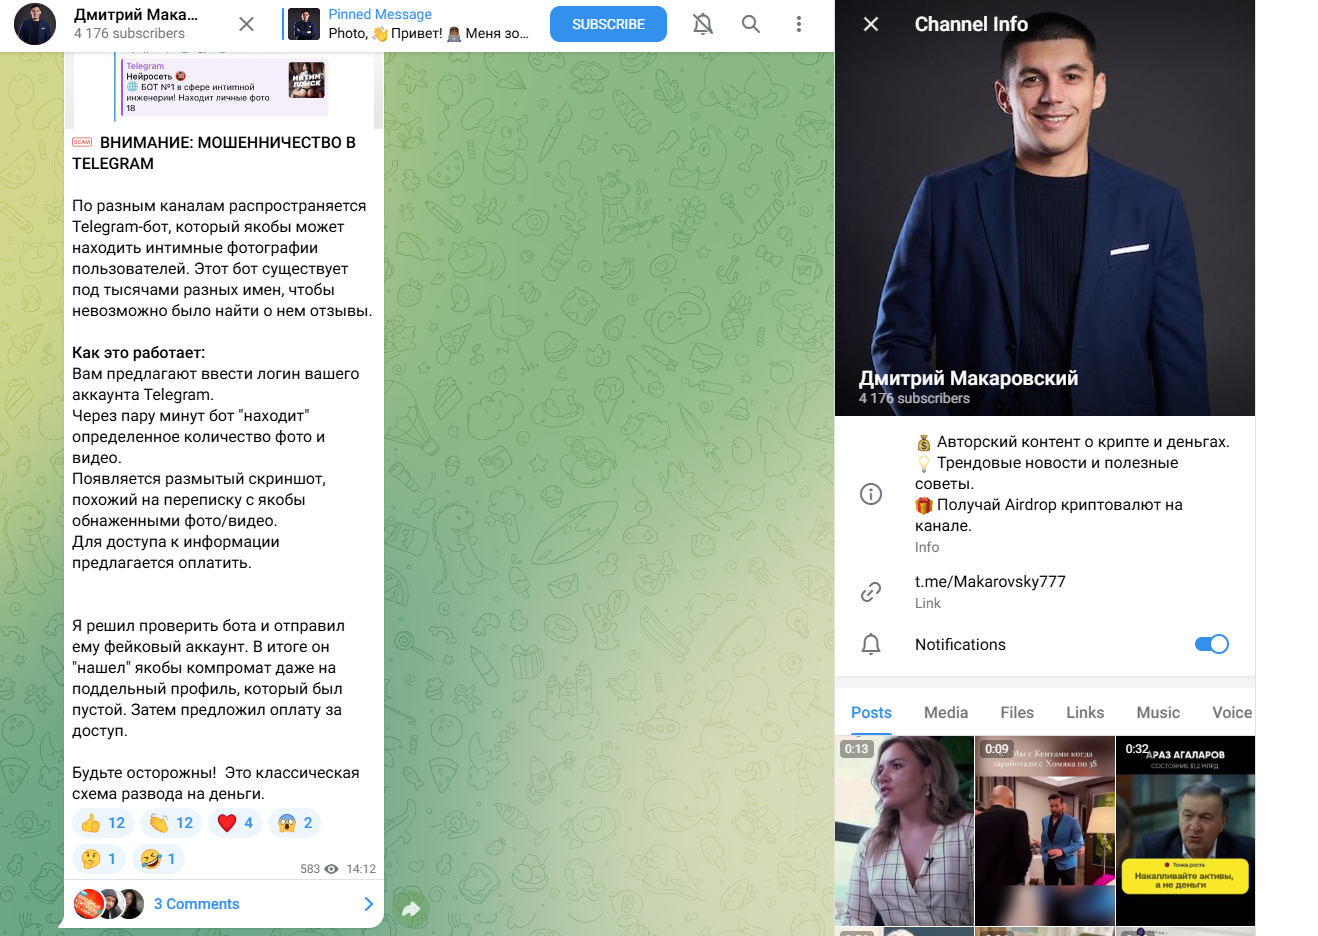1318x936 pixels.
Task: Click the info circle icon beside description
Action: click(x=871, y=494)
